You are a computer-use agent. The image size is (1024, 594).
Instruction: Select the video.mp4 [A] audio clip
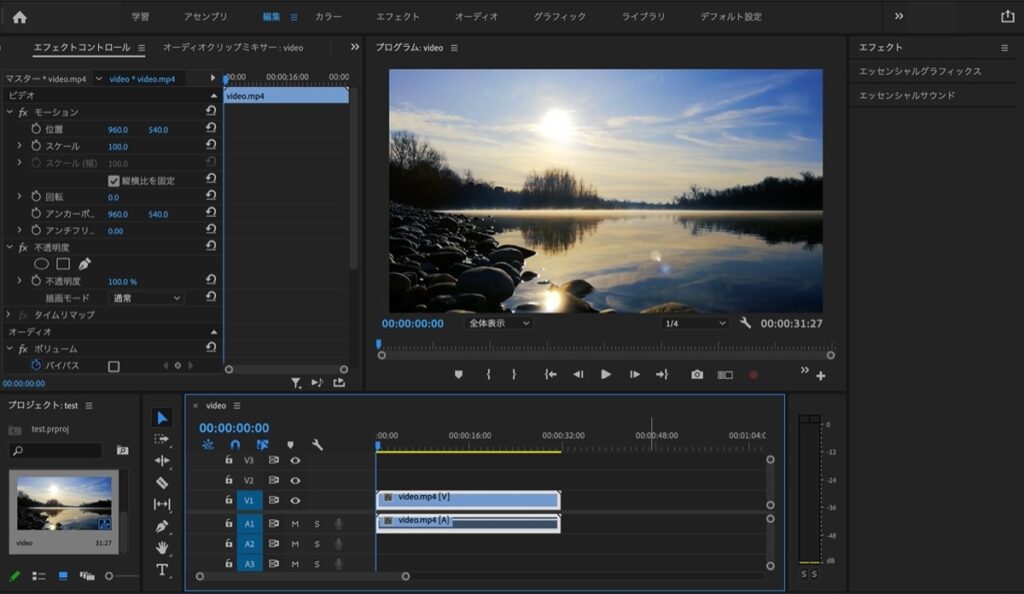click(x=468, y=523)
